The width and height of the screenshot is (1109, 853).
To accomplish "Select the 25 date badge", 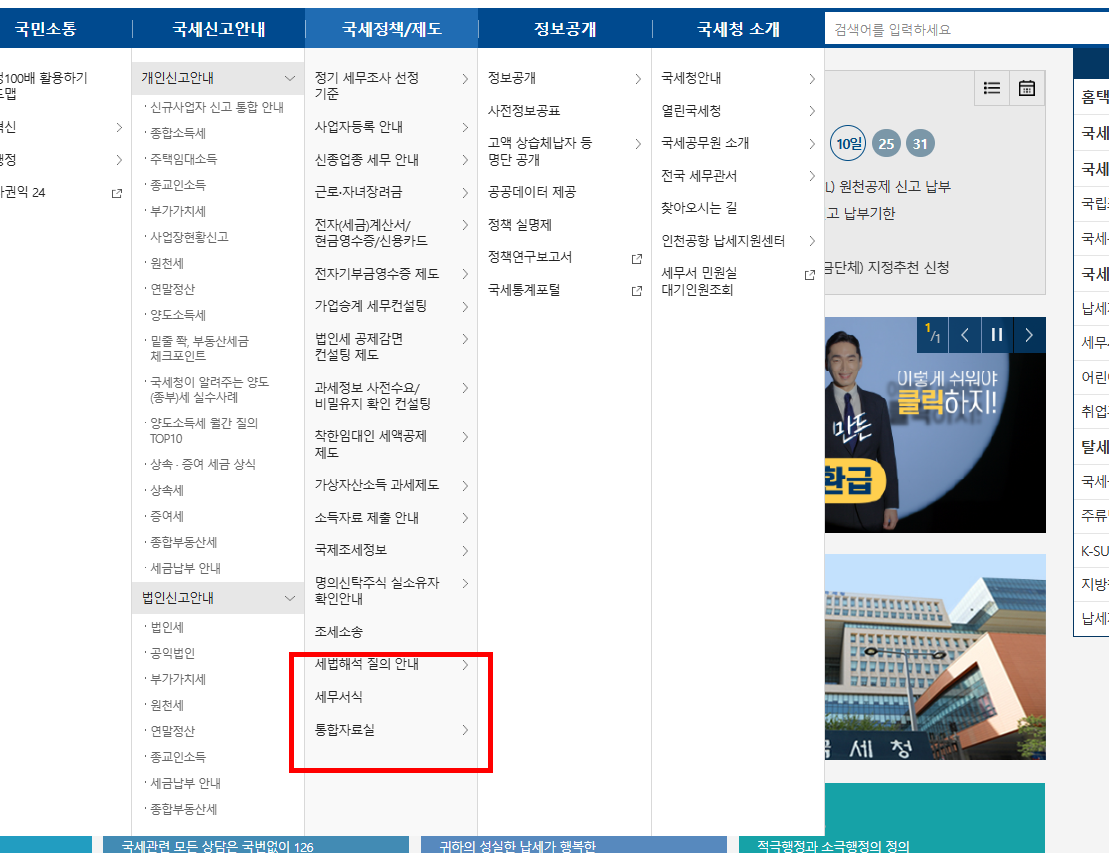I will tap(886, 143).
